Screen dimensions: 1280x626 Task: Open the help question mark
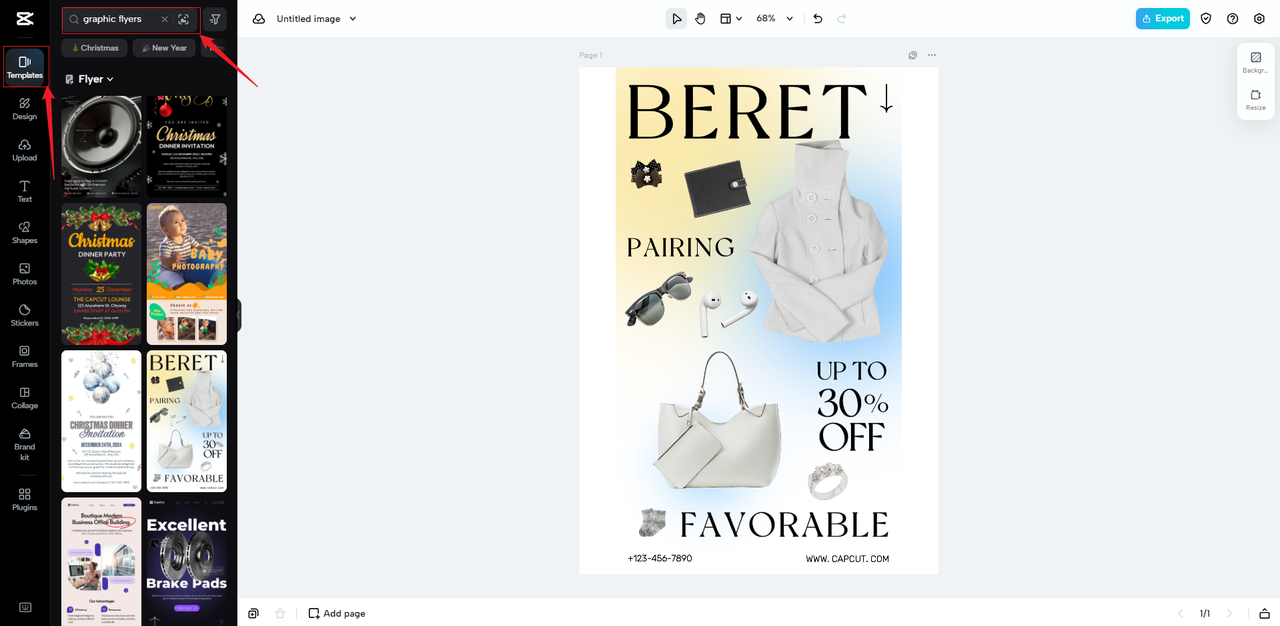coord(1232,19)
